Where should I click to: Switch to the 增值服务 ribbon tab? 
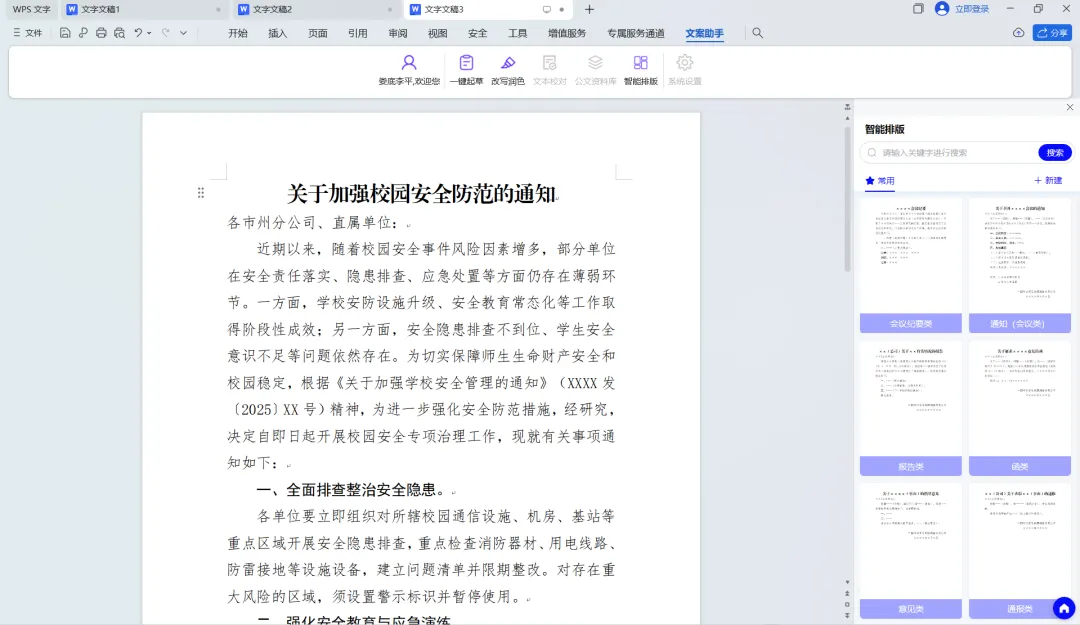tap(567, 33)
